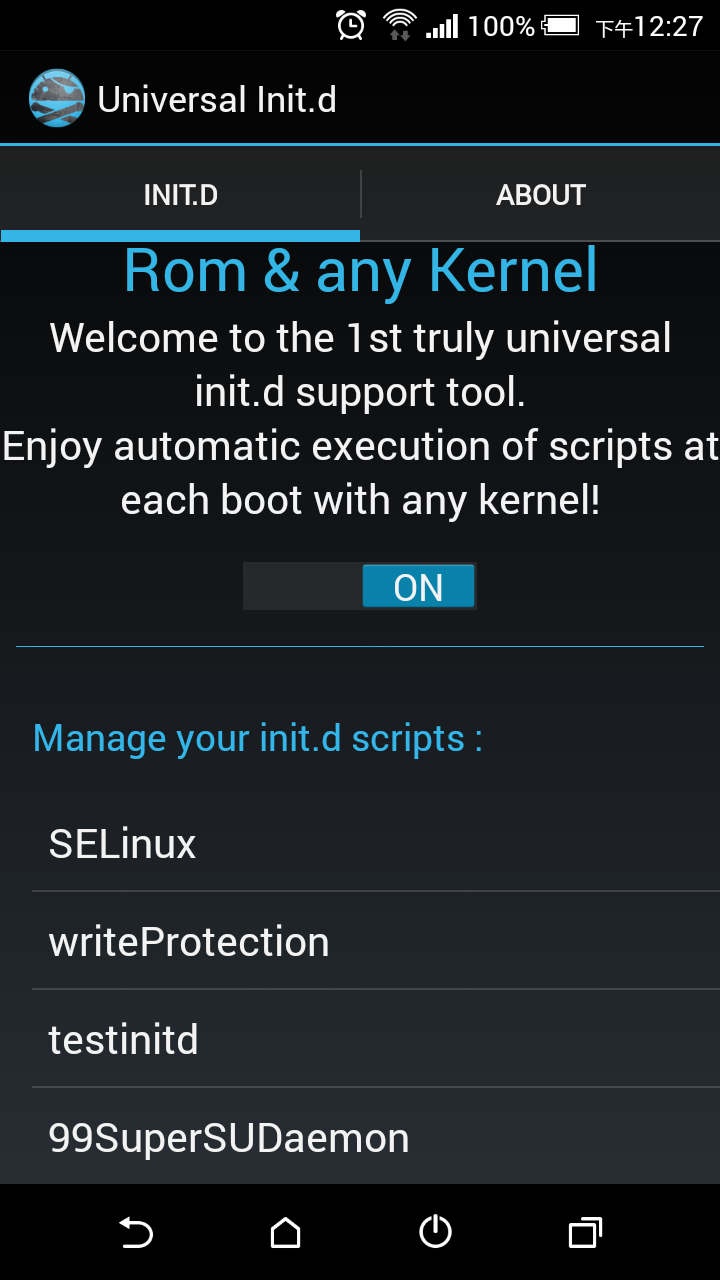Screen dimensions: 720x1280
Task: Tap the power button in navigation bar
Action: [x=435, y=1232]
